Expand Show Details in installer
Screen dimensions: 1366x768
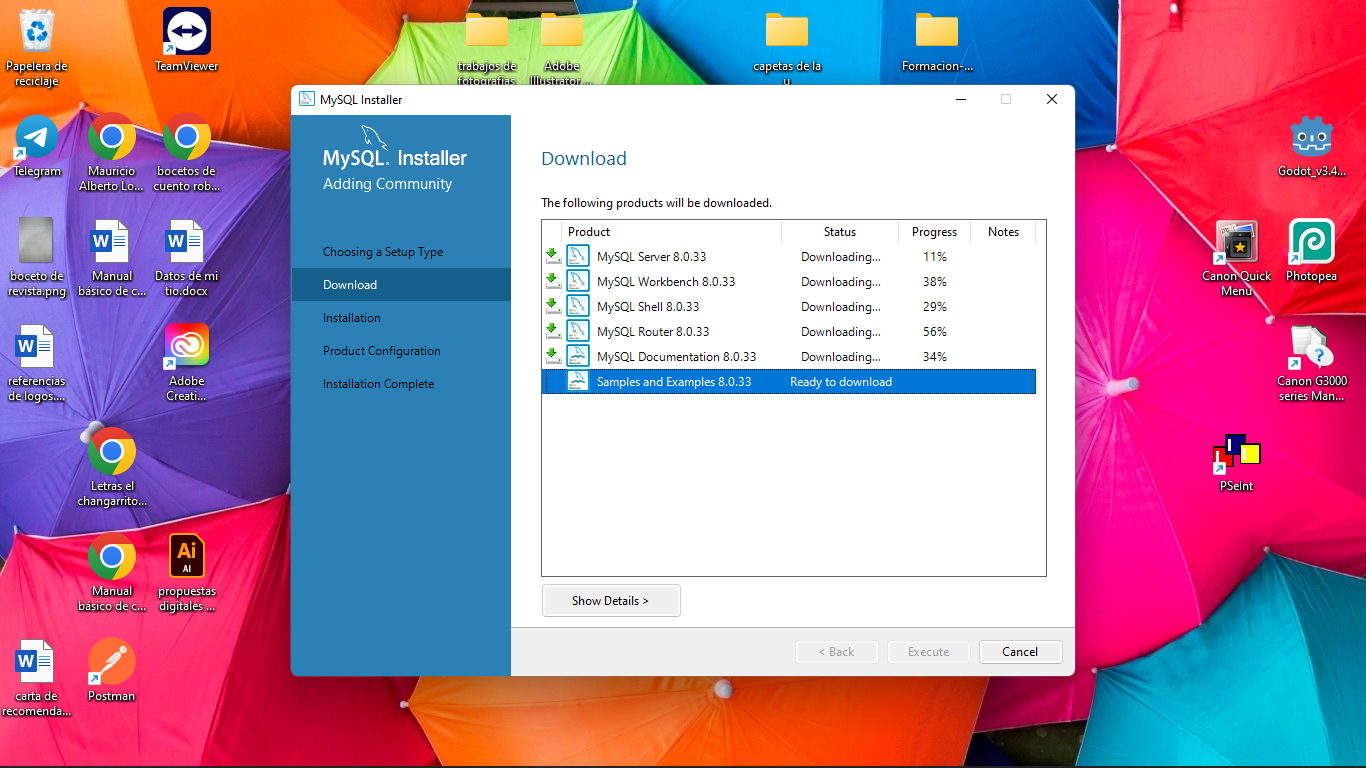click(x=611, y=601)
